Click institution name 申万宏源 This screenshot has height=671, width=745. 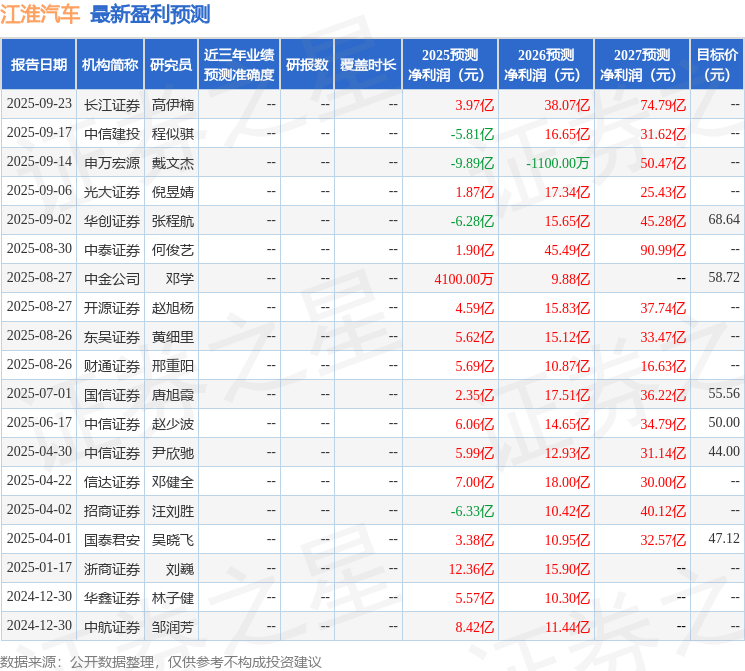pyautogui.click(x=112, y=163)
